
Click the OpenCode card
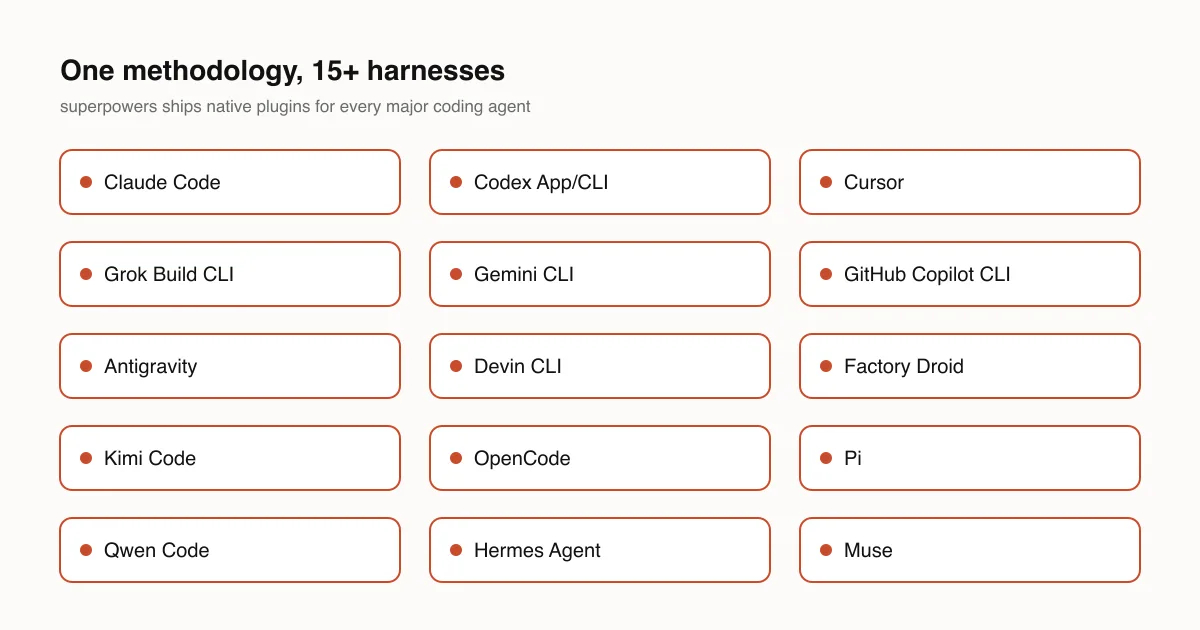point(600,458)
